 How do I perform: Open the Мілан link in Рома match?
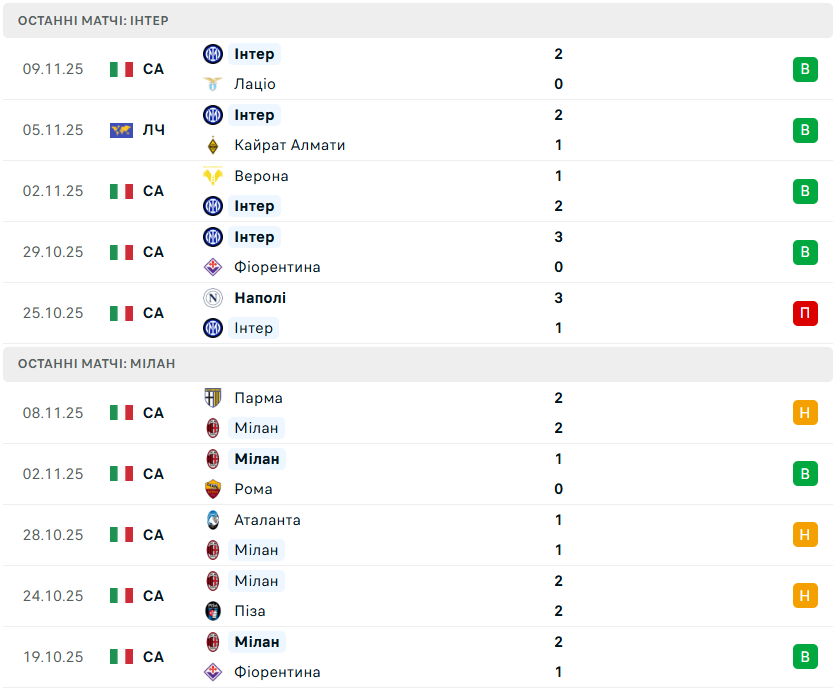257,459
